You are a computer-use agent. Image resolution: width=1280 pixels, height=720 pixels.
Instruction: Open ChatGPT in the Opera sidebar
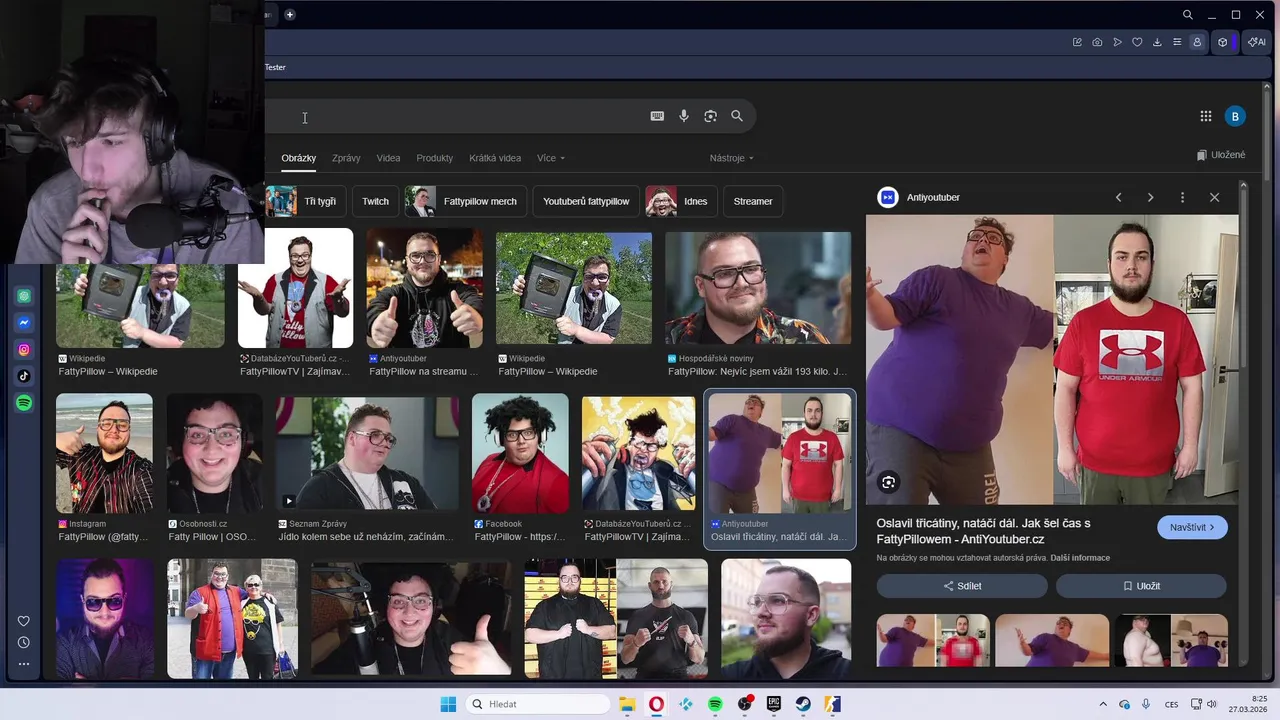tap(24, 296)
